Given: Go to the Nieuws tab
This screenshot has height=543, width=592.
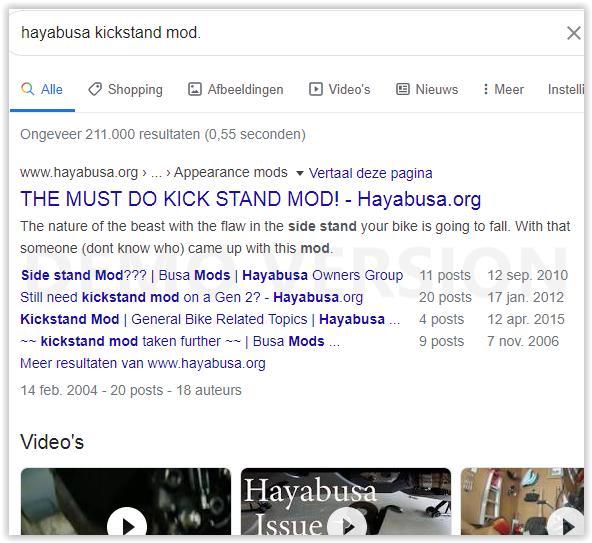Looking at the screenshot, I should 427,89.
